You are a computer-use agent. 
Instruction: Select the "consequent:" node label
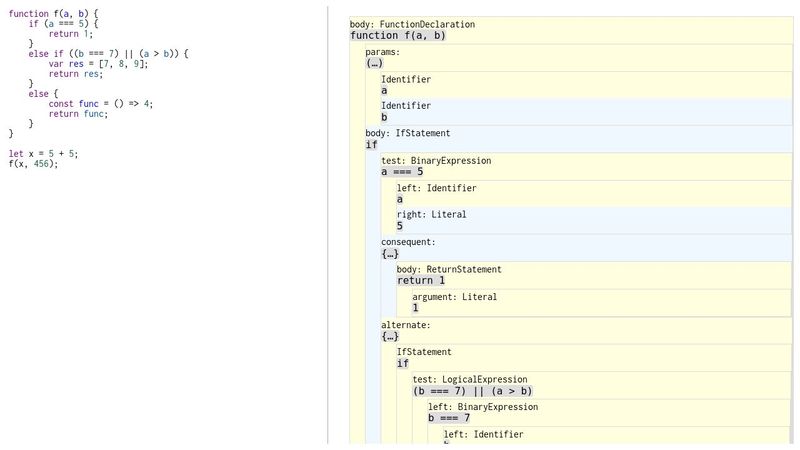(408, 242)
